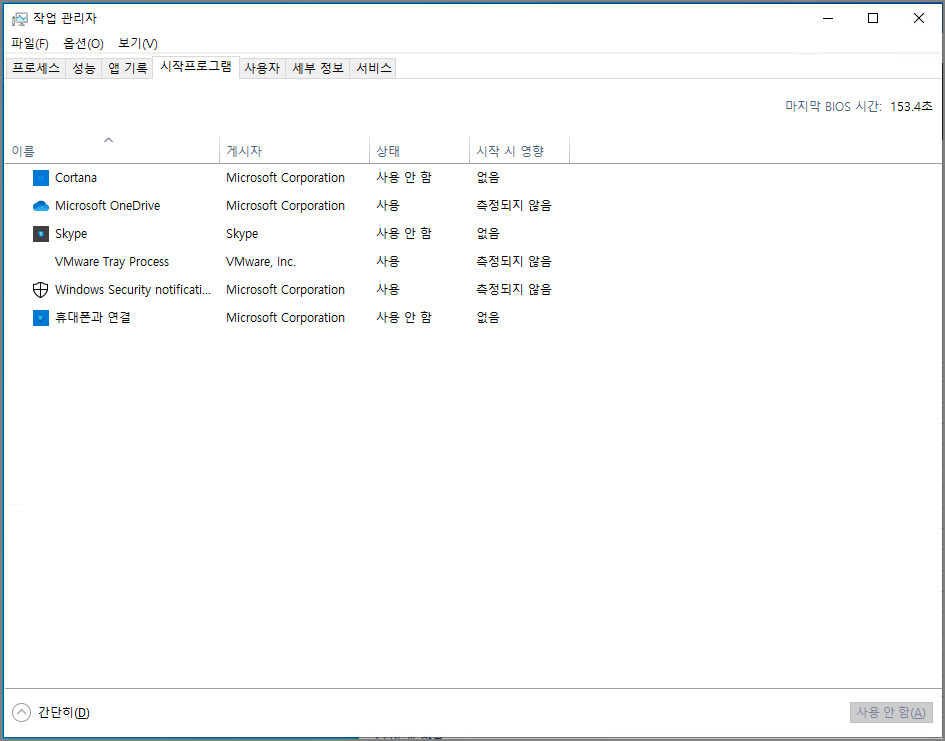Sort by the 시작 시 영향 column header
Screen dimensions: 945x741
pyautogui.click(x=520, y=151)
